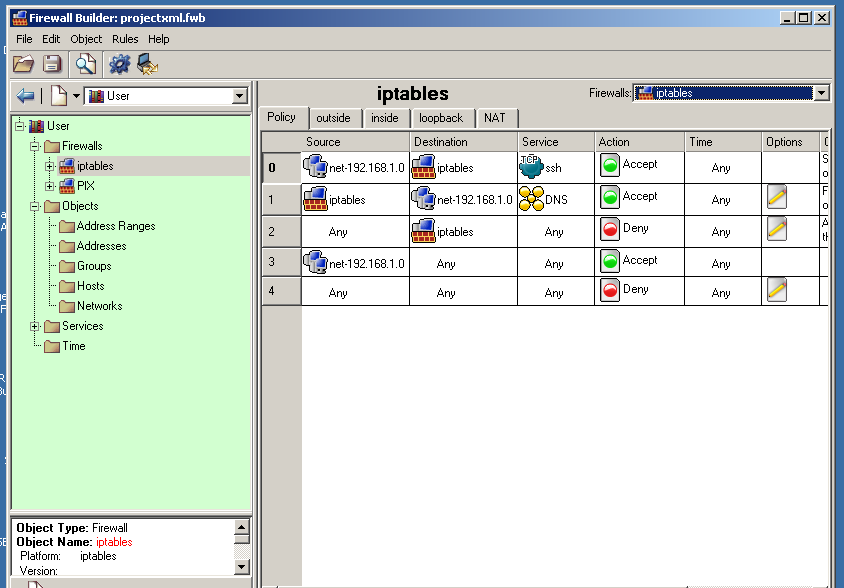Select rule number 0 row header

click(282, 168)
